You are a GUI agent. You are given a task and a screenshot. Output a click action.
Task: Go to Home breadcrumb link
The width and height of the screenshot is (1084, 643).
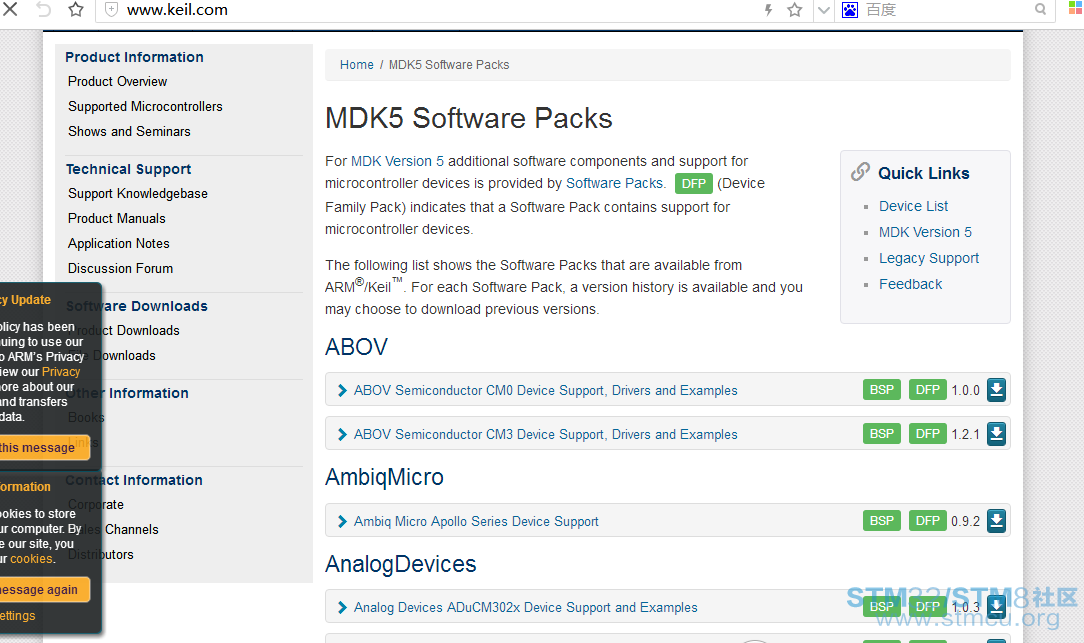pos(357,65)
